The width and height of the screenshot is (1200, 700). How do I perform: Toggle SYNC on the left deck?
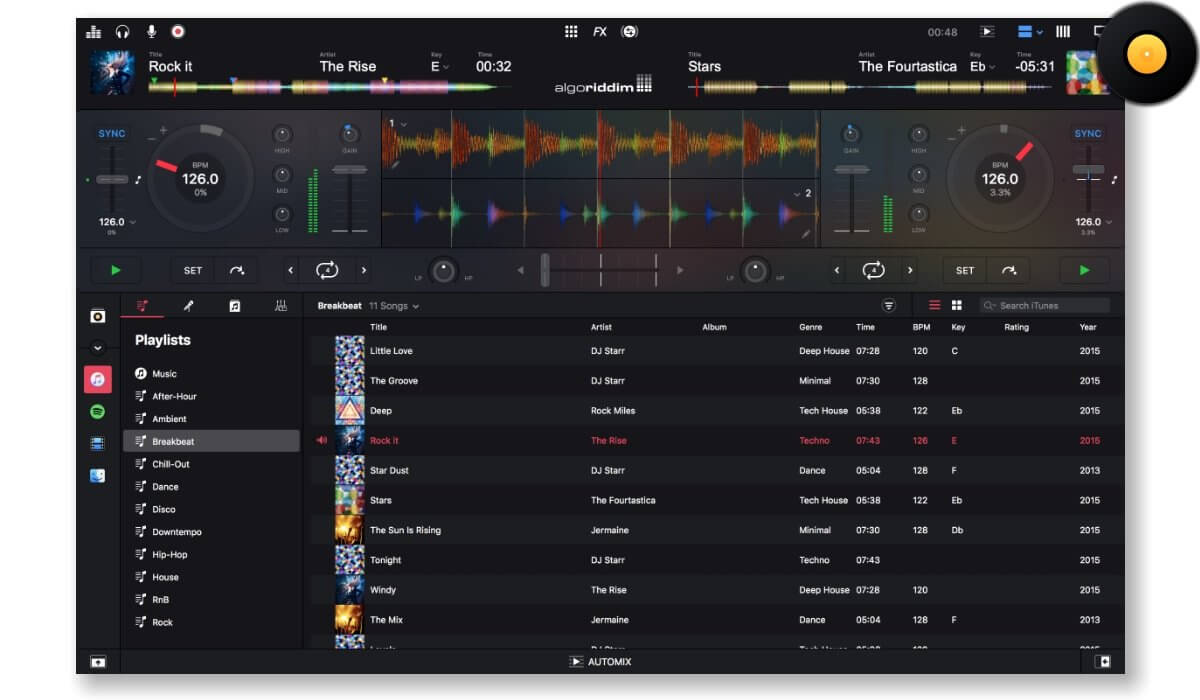(x=112, y=134)
